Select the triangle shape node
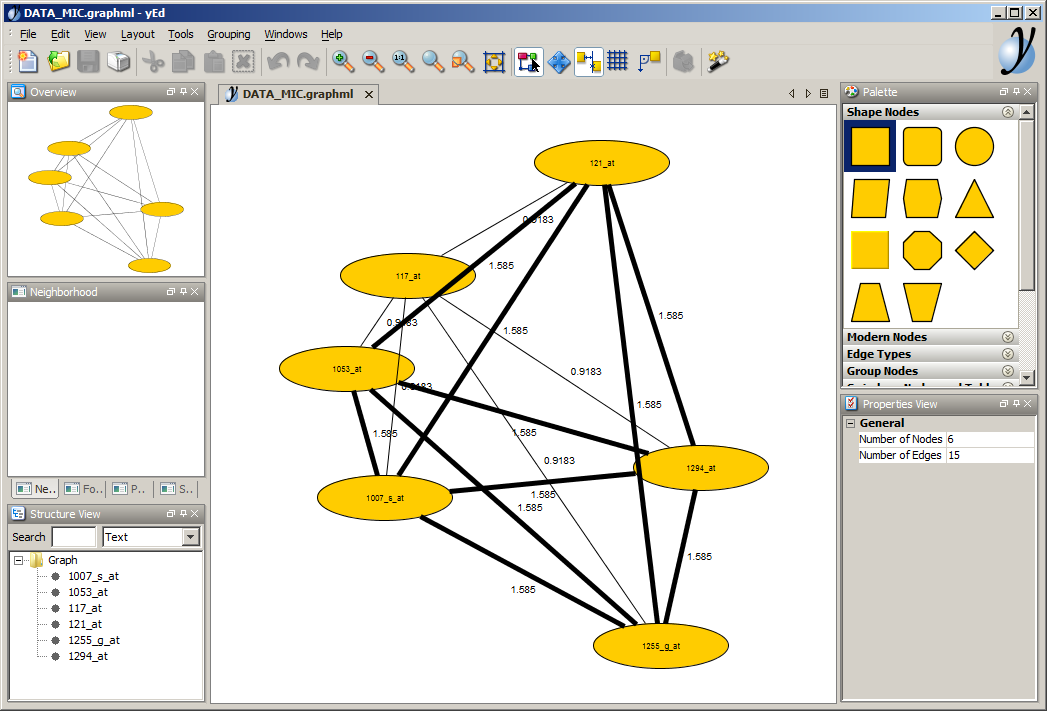The image size is (1047, 711). click(974, 198)
